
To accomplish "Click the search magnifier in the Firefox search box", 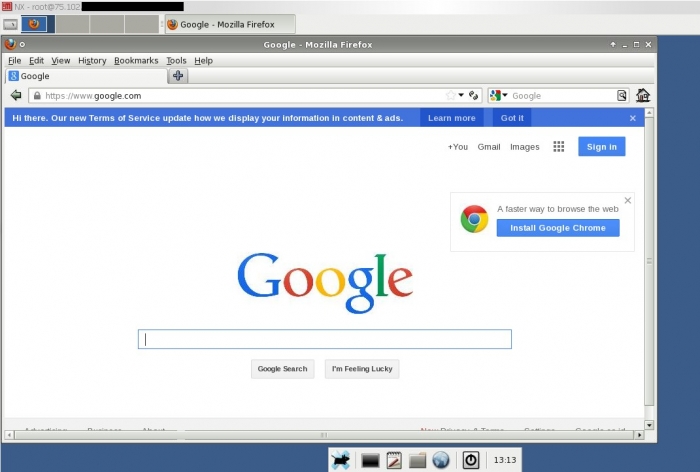I will (x=621, y=95).
